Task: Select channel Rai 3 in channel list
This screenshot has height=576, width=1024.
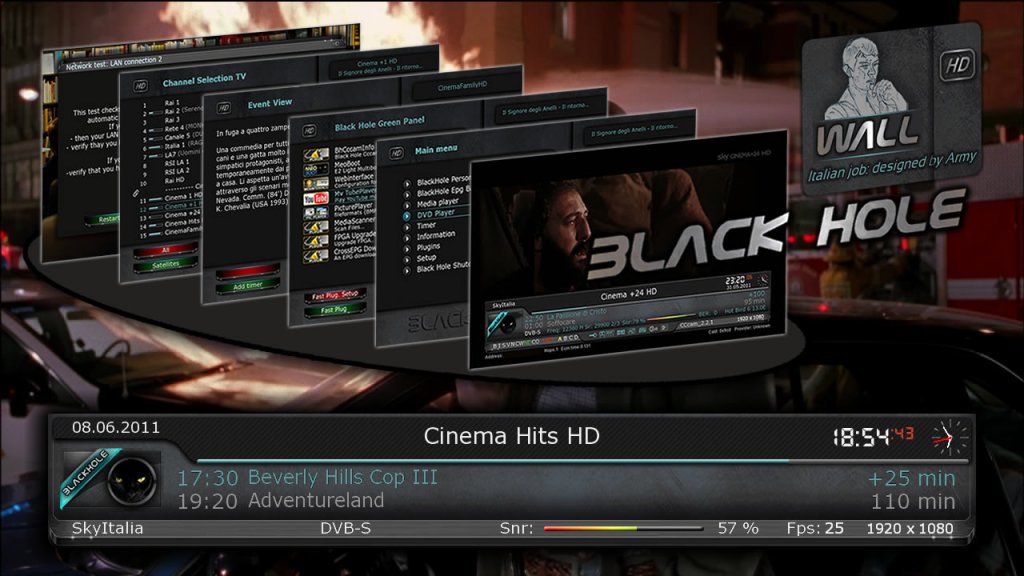Action: click(x=172, y=120)
